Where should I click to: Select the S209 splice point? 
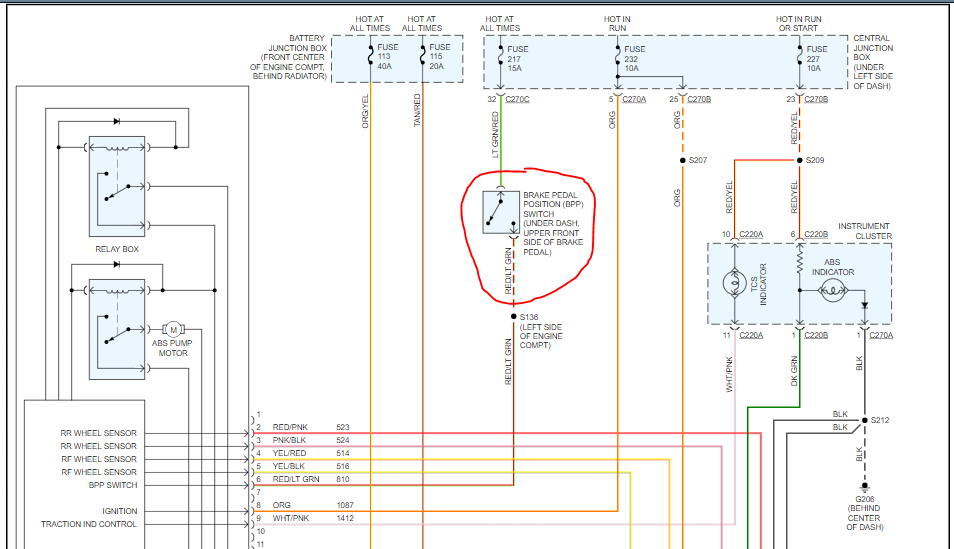point(799,160)
